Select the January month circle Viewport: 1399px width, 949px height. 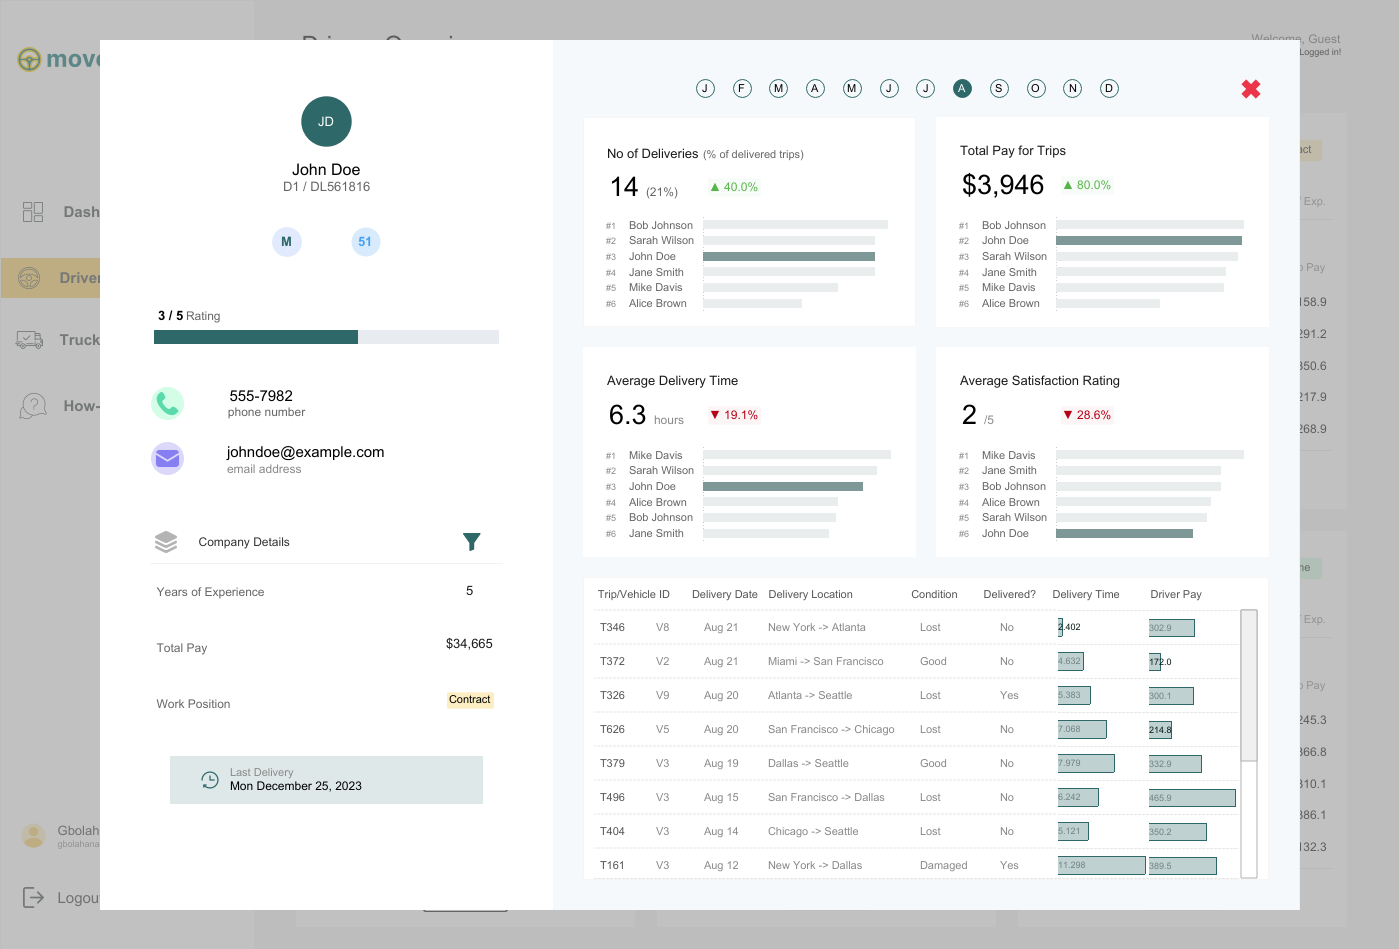(x=705, y=88)
